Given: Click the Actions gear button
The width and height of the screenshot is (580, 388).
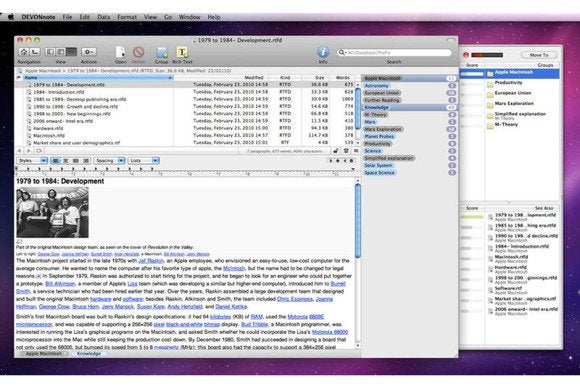Looking at the screenshot, I should (x=89, y=52).
